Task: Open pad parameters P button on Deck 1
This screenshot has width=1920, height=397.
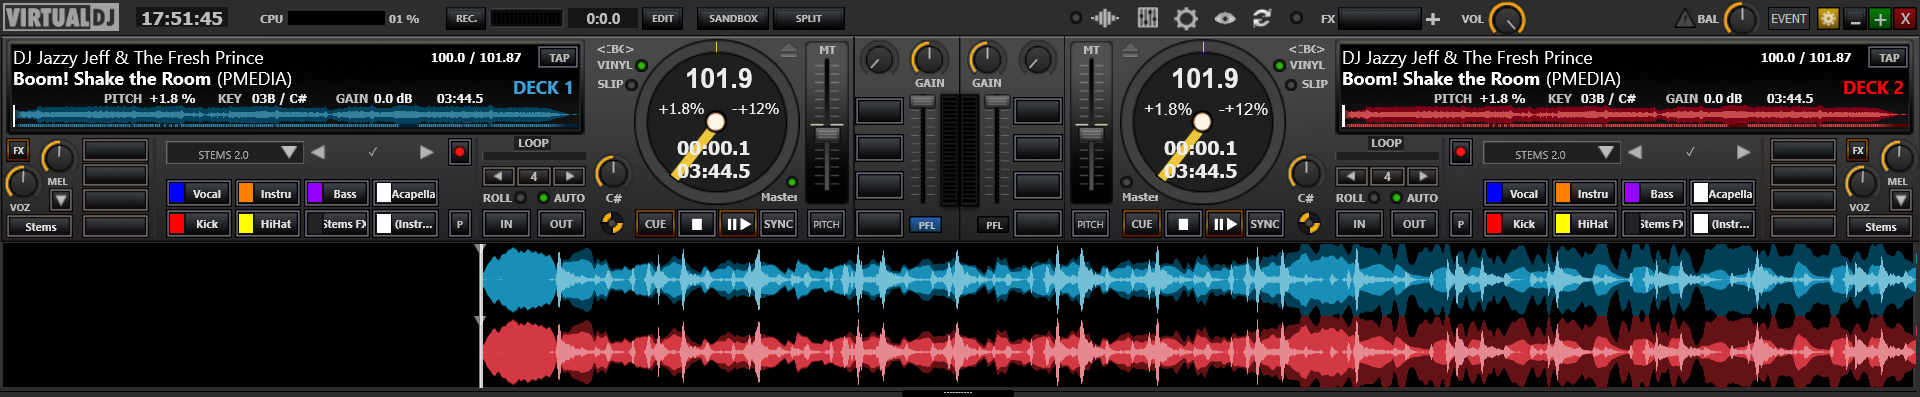Action: (x=460, y=224)
